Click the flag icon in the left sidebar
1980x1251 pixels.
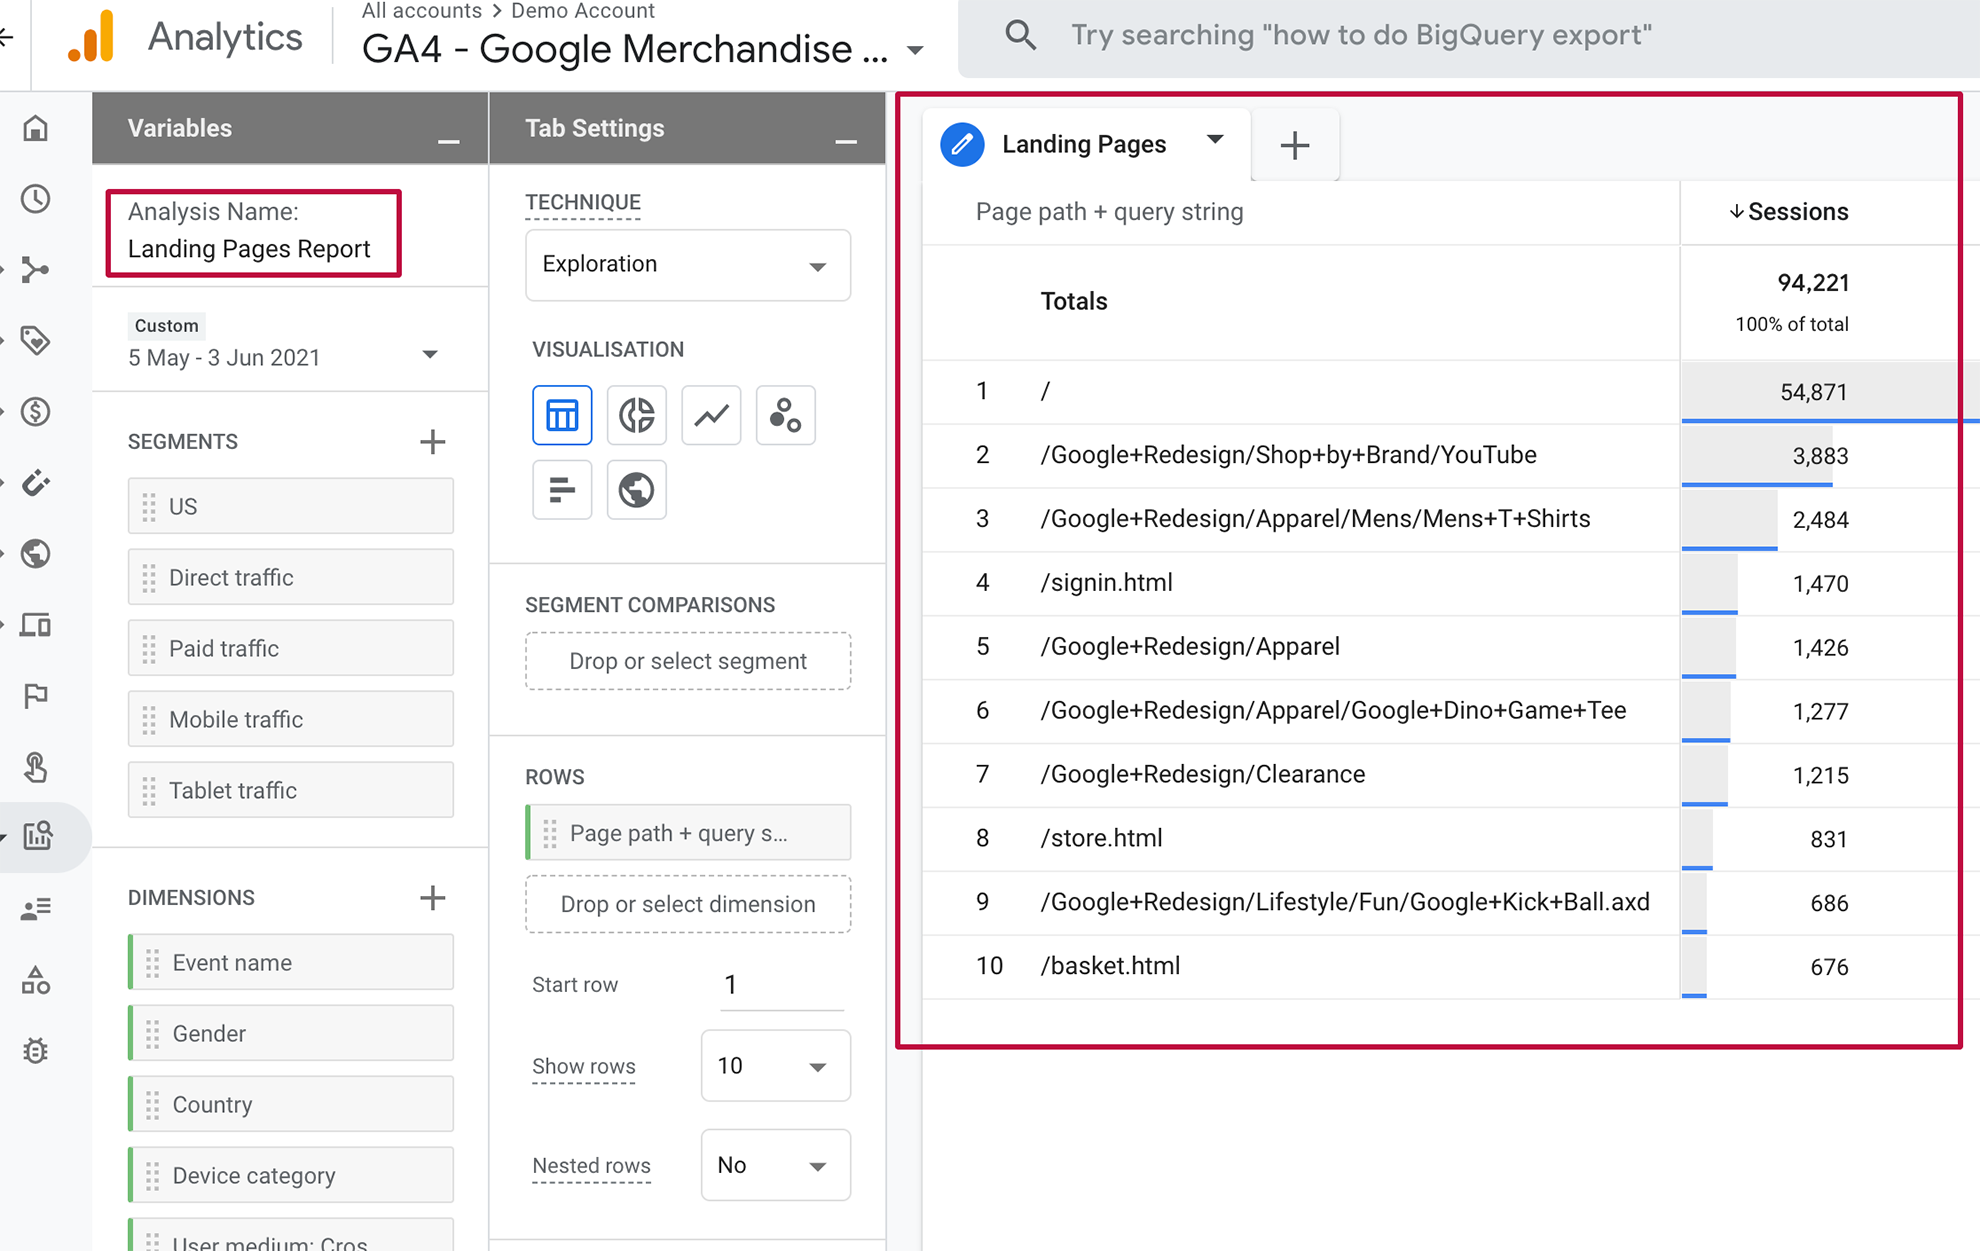coord(36,696)
